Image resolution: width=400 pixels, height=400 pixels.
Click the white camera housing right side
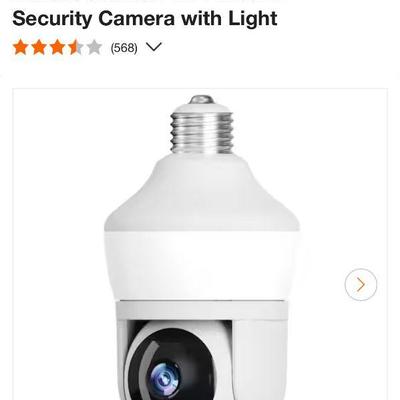pyautogui.click(x=258, y=360)
